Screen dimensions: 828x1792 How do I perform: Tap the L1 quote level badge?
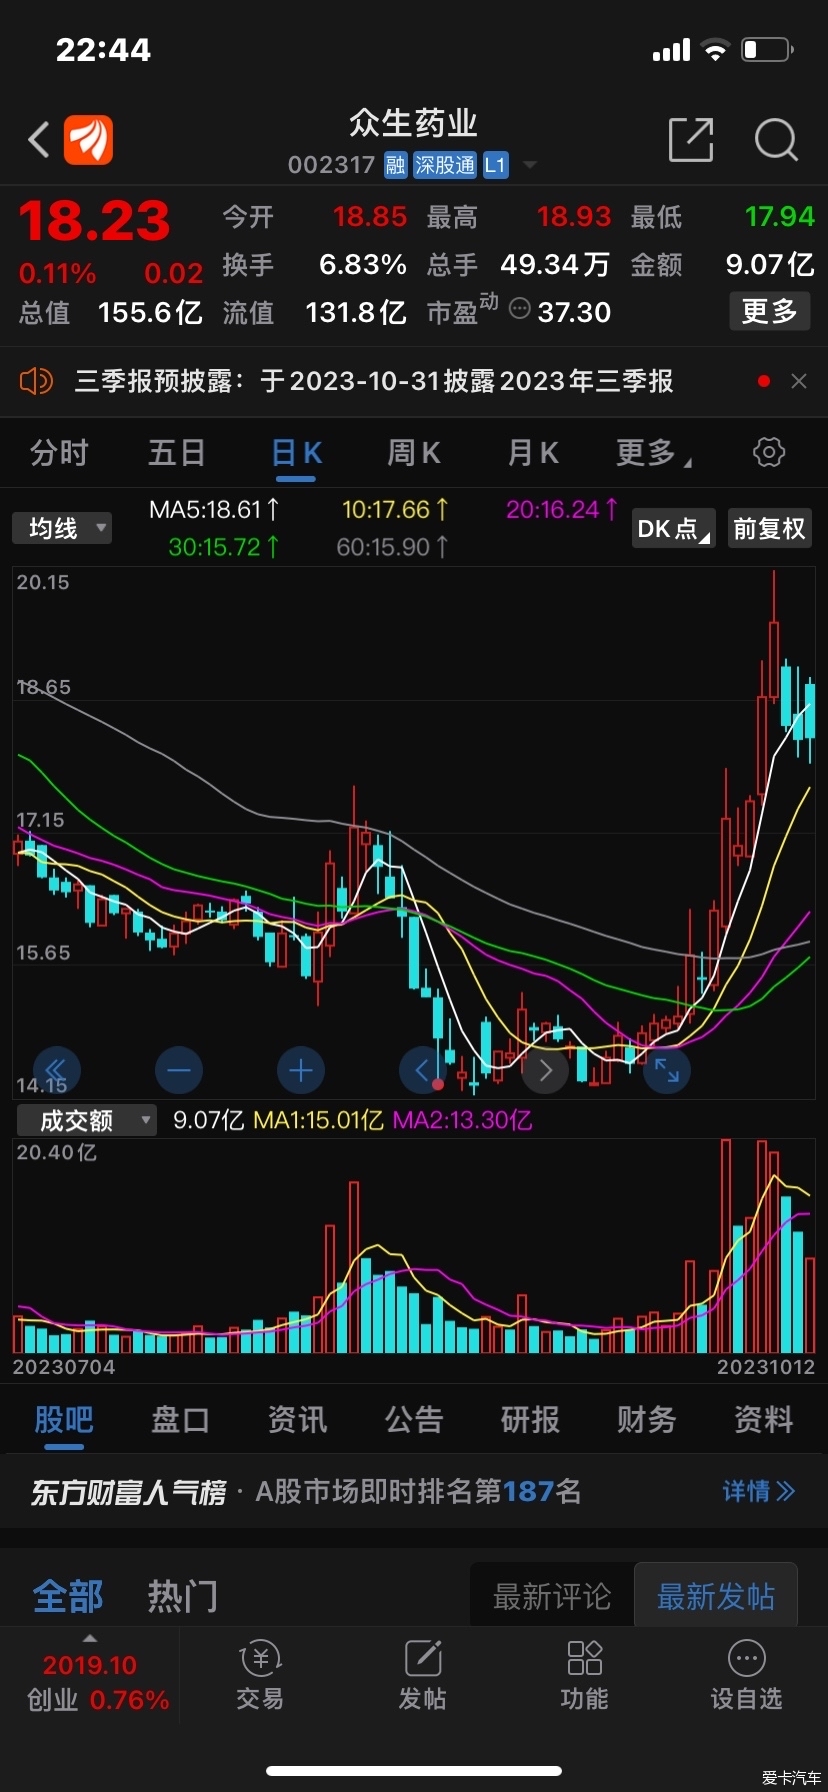(x=496, y=165)
